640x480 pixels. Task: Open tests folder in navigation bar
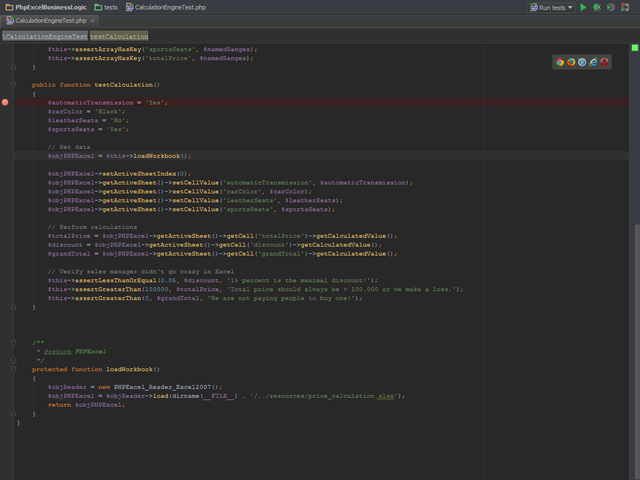pyautogui.click(x=106, y=7)
